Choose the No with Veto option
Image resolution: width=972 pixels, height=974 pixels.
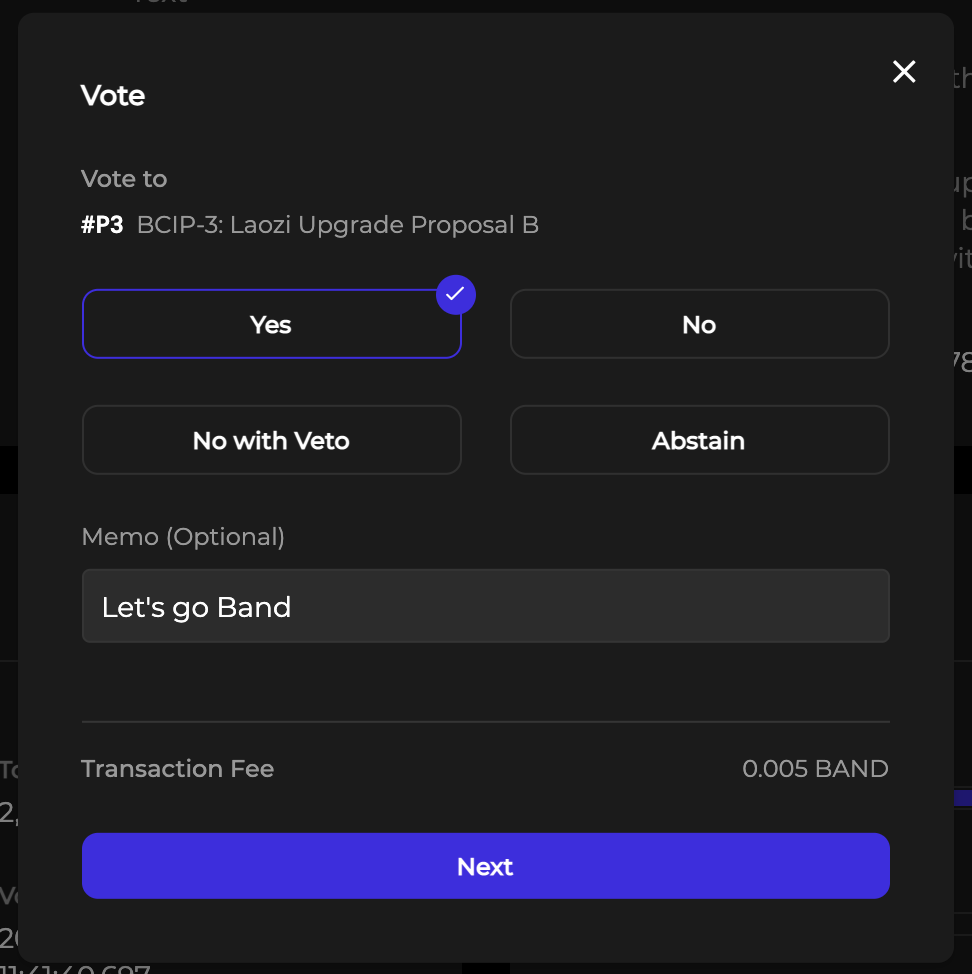pos(271,441)
